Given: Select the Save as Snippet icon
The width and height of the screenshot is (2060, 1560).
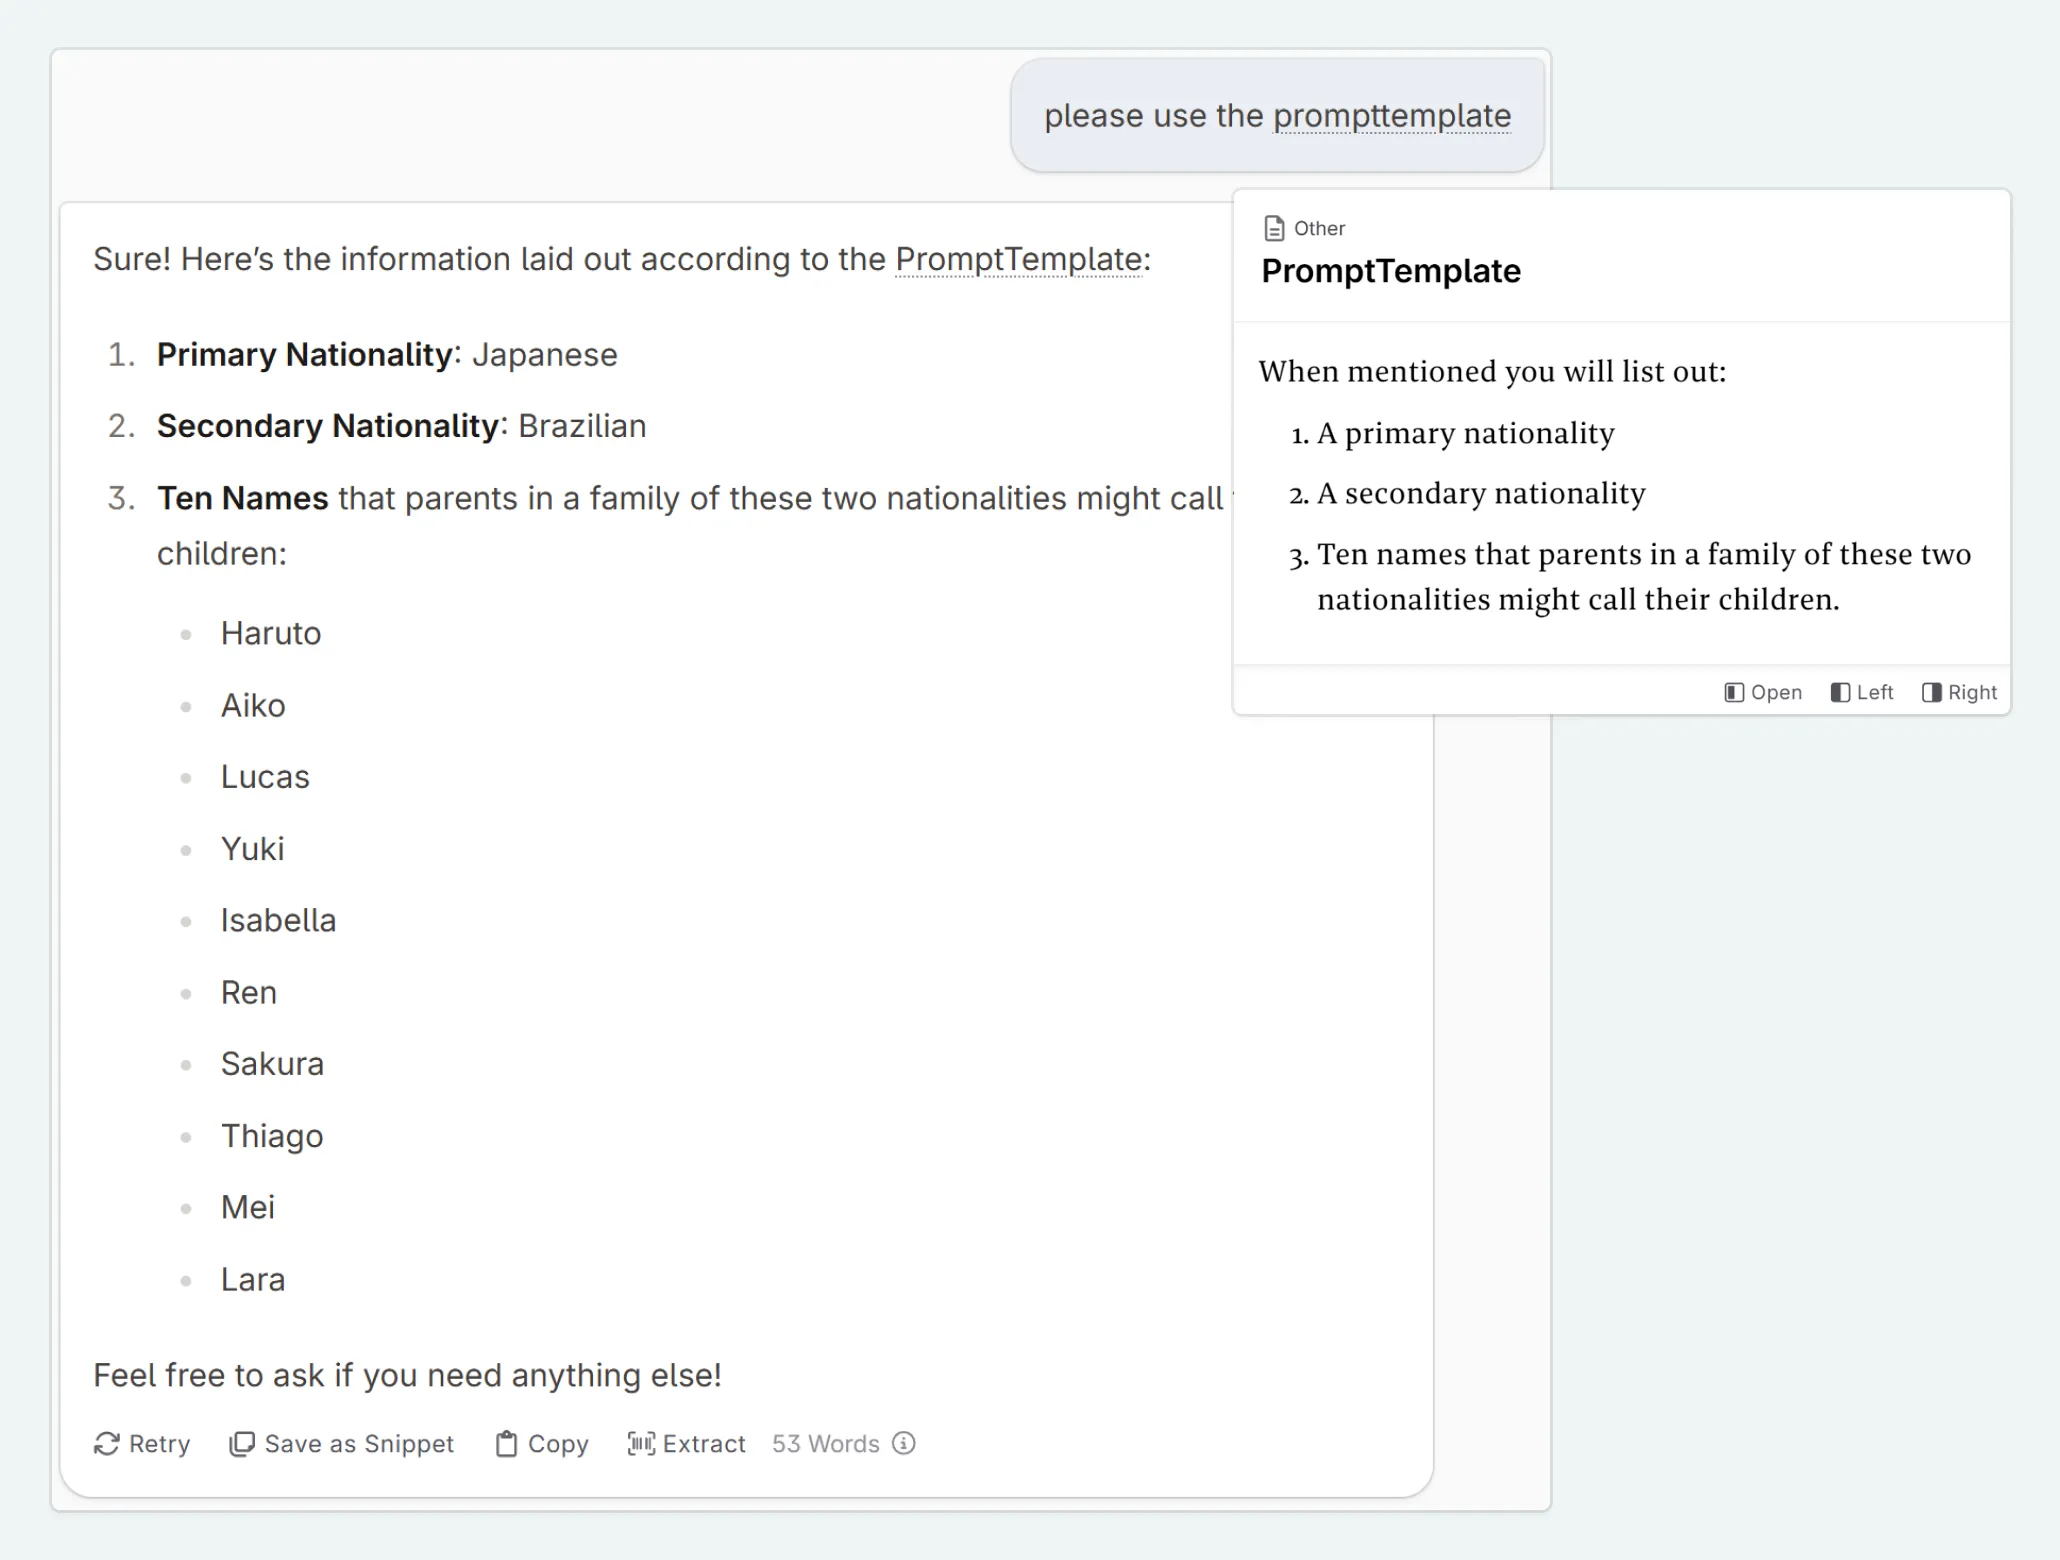Looking at the screenshot, I should [x=243, y=1444].
